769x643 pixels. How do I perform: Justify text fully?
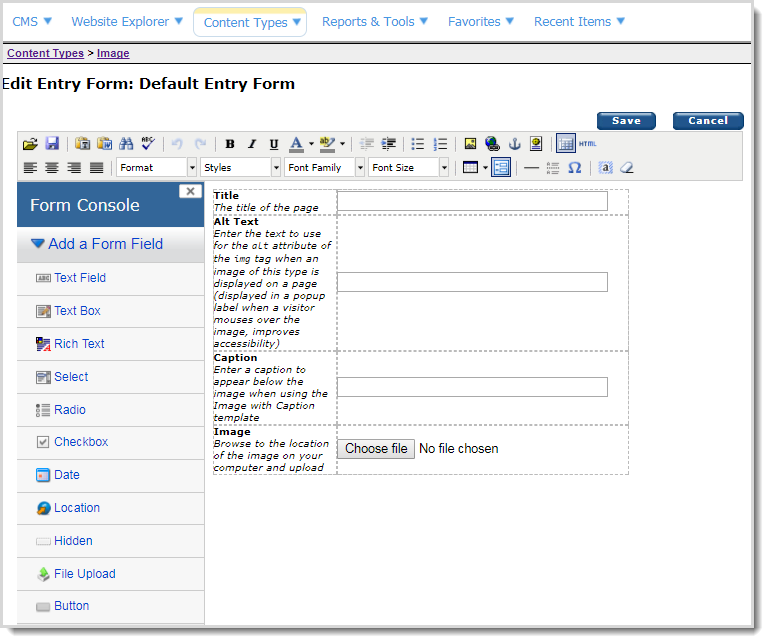click(97, 168)
